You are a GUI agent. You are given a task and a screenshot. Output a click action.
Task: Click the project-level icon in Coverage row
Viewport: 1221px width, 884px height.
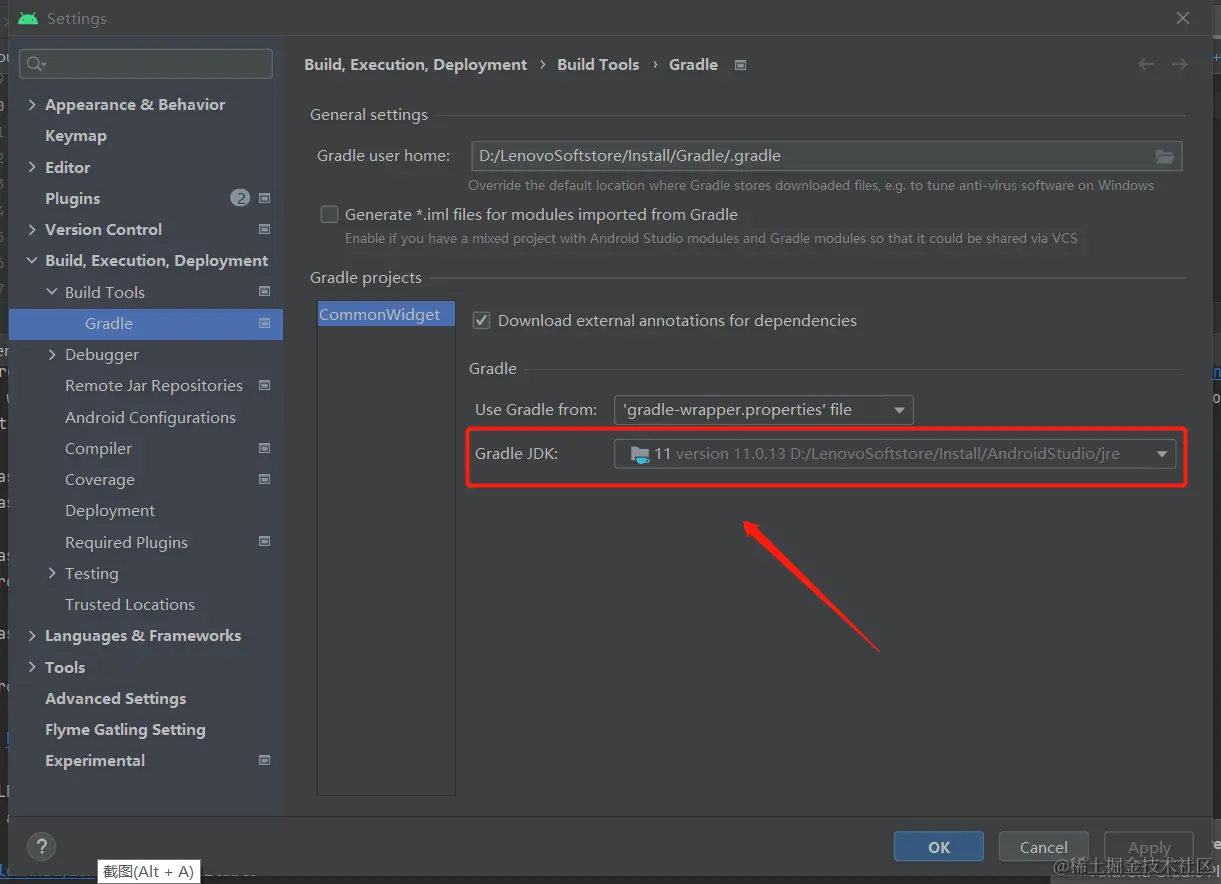[x=265, y=479]
